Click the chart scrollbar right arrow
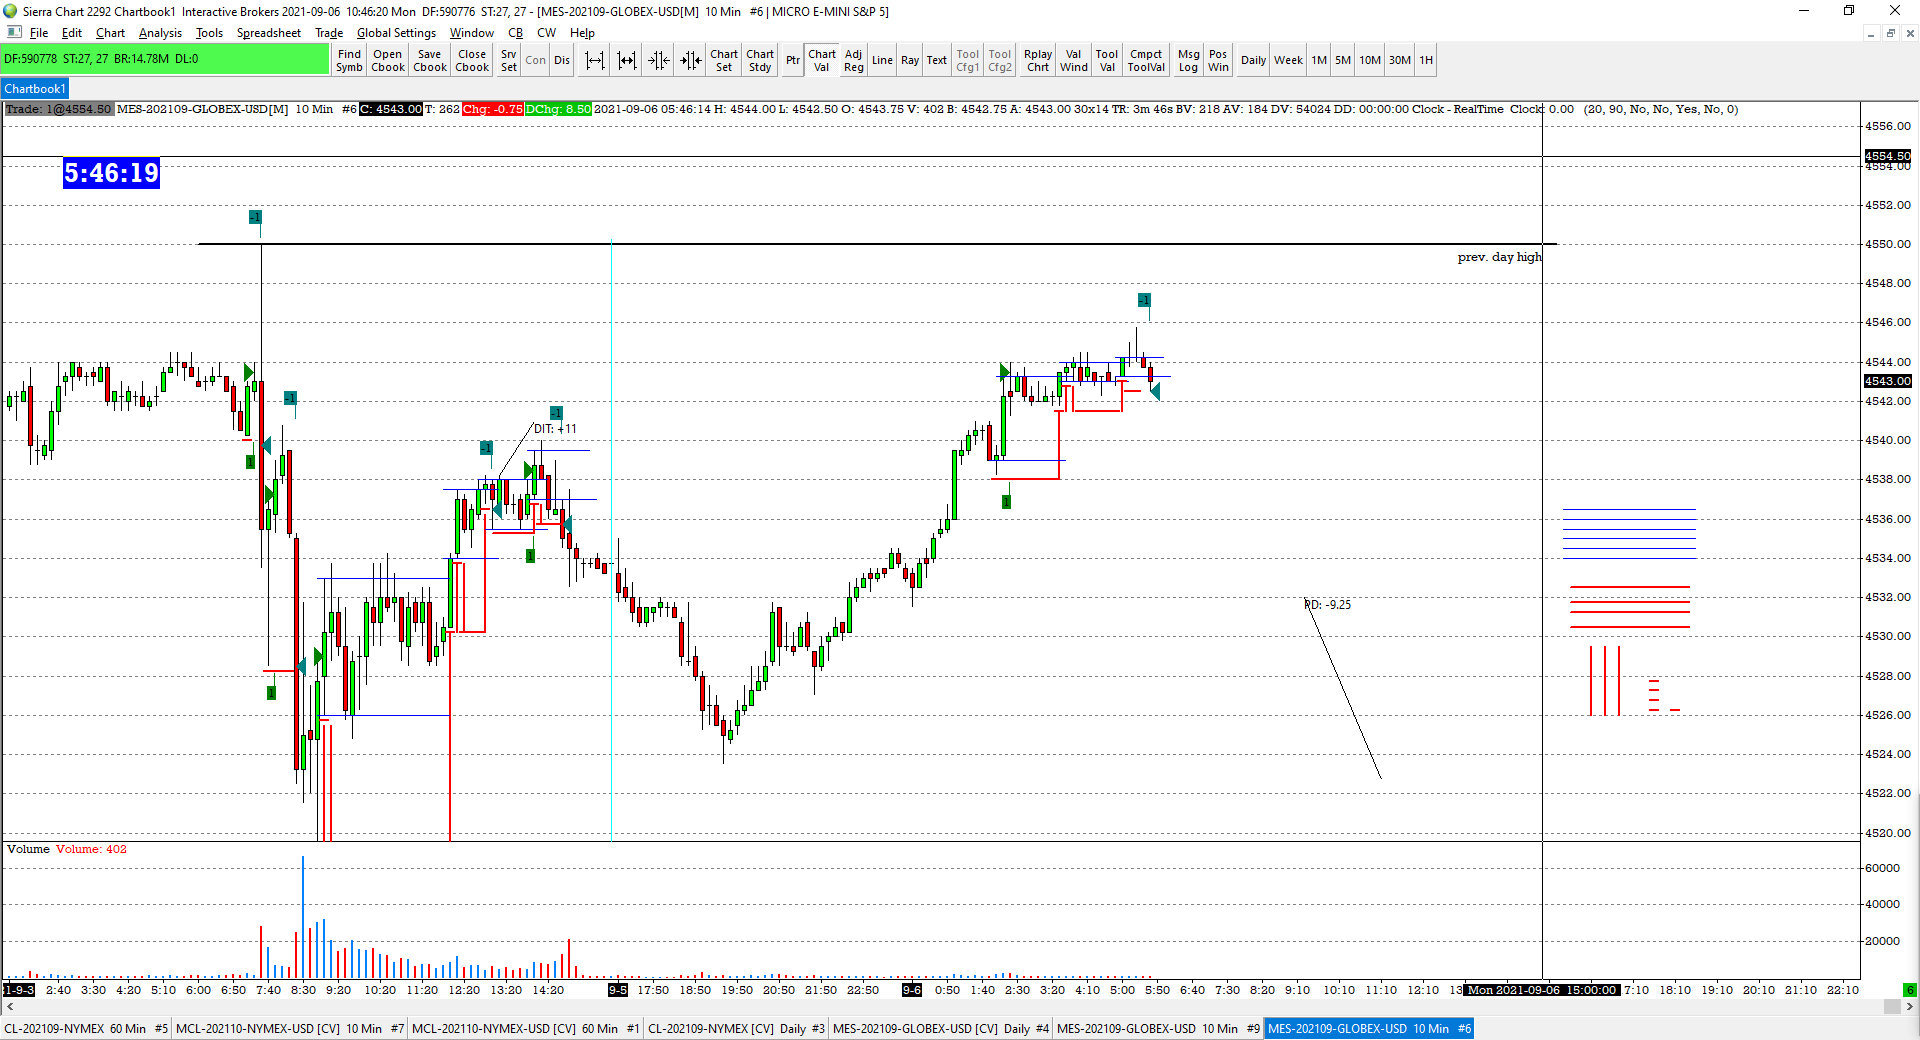 click(x=1910, y=1007)
